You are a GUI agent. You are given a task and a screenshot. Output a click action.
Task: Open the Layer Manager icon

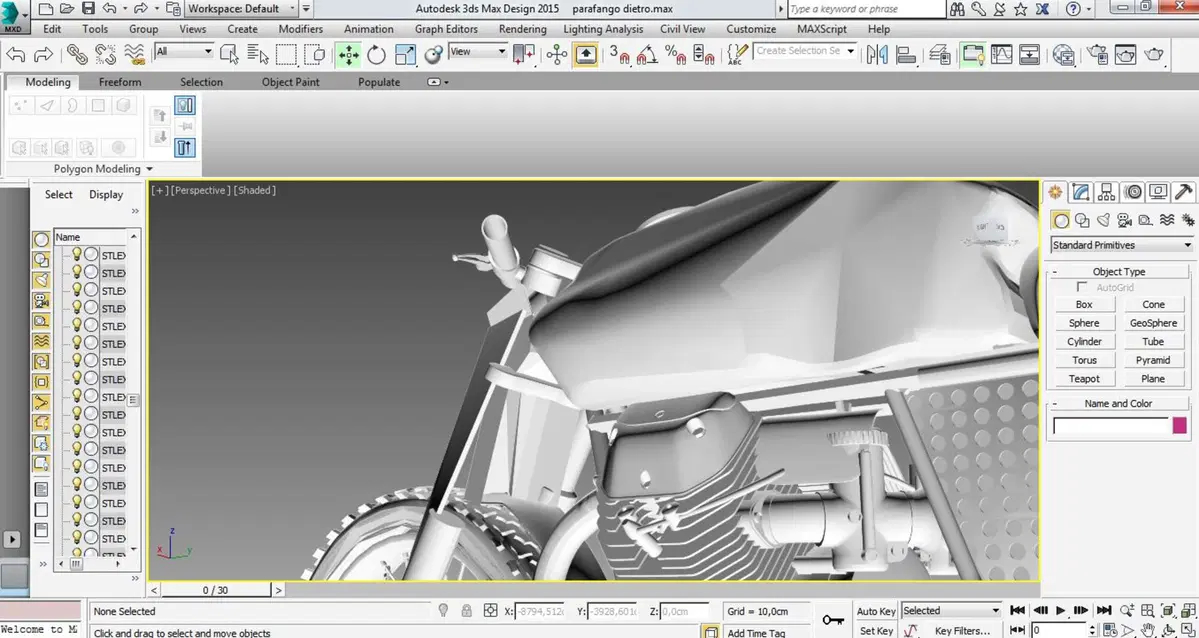(x=940, y=54)
